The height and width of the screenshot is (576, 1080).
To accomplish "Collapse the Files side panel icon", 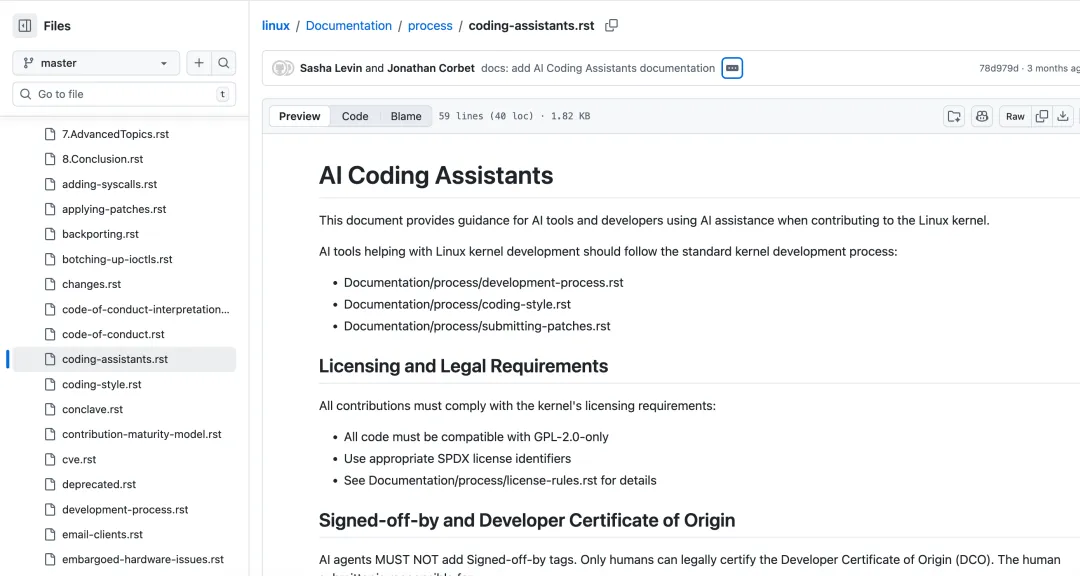I will click(25, 26).
